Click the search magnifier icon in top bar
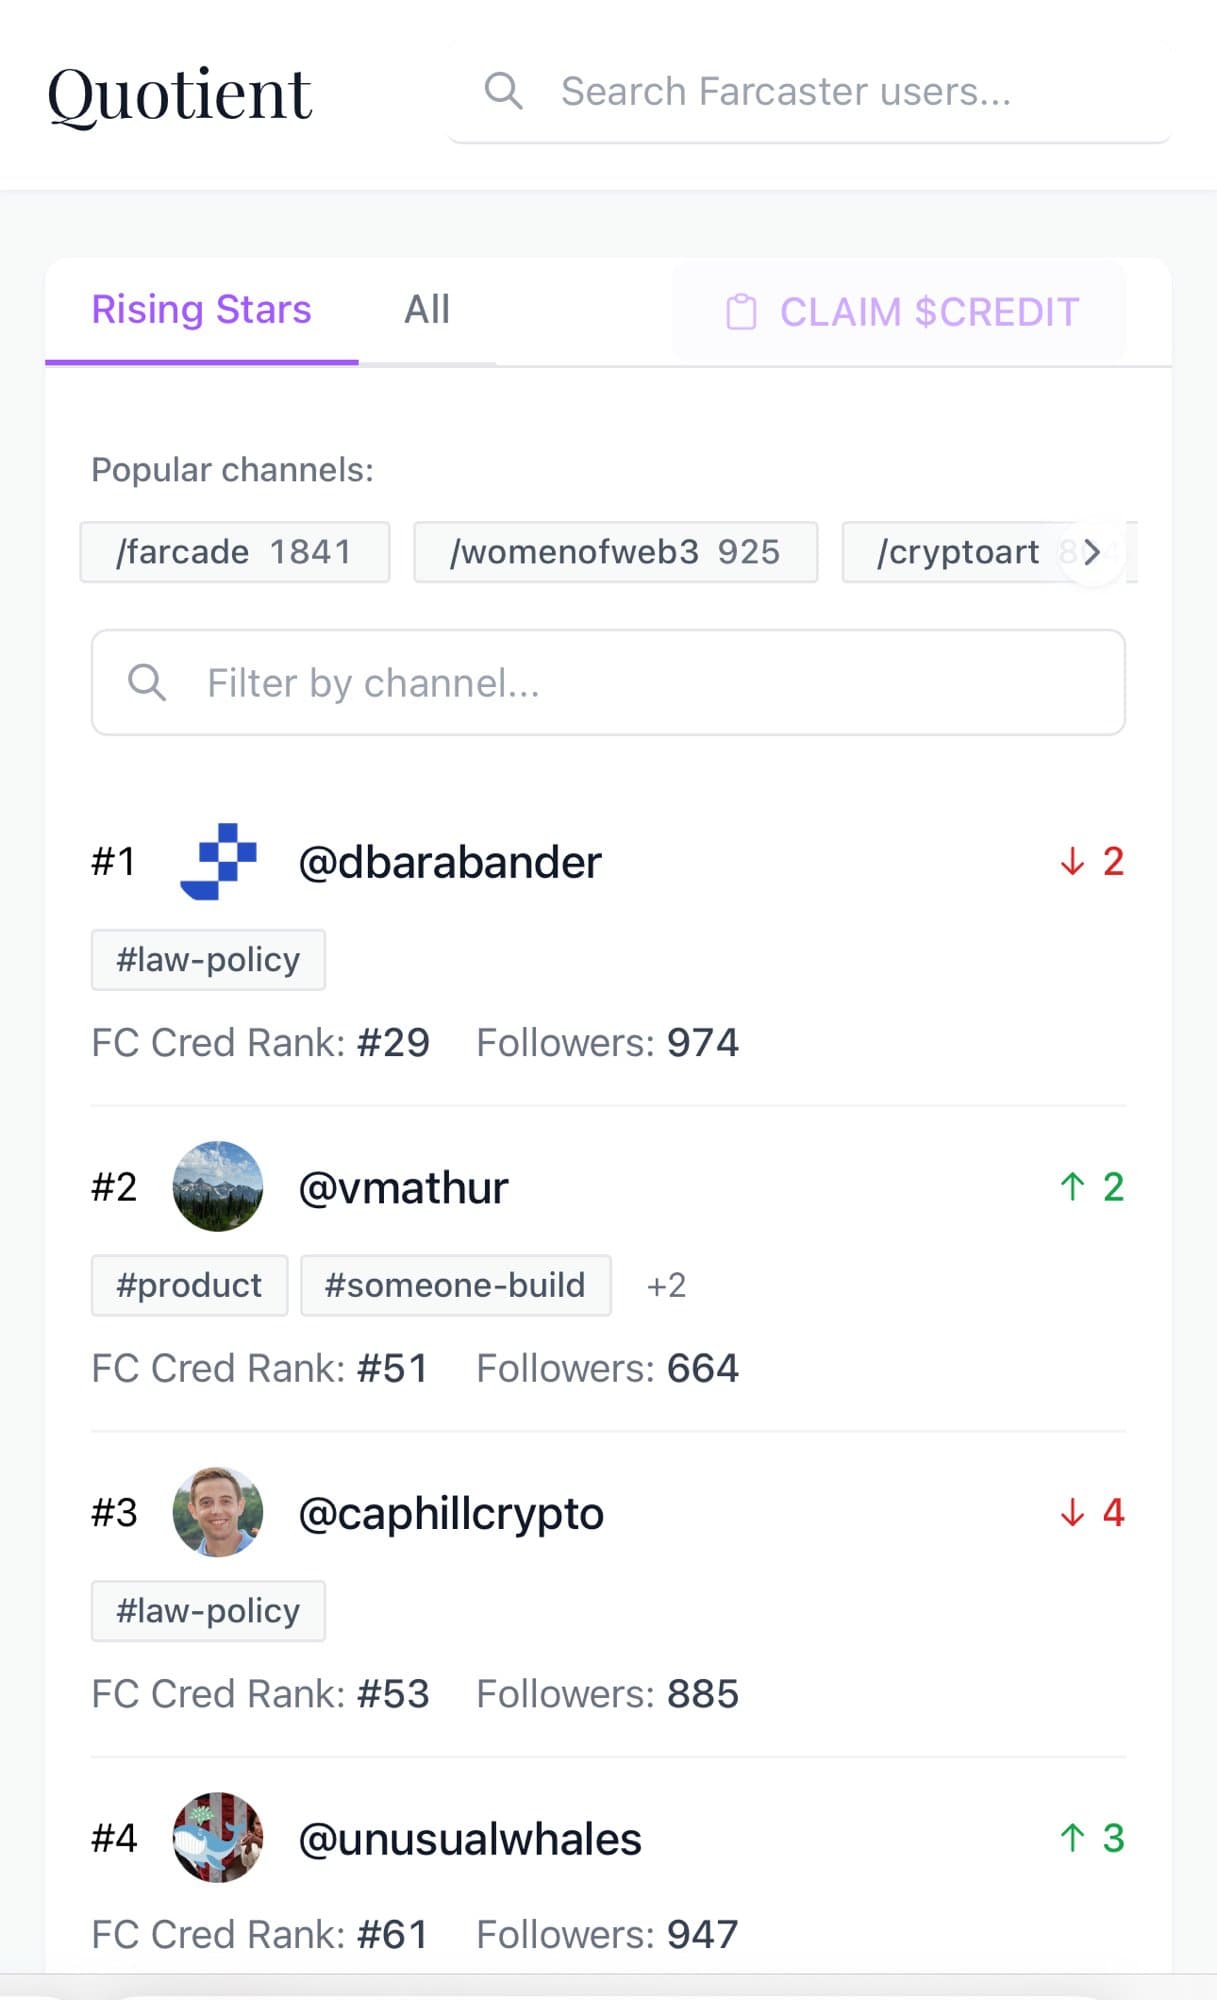This screenshot has width=1217, height=2000. click(504, 90)
